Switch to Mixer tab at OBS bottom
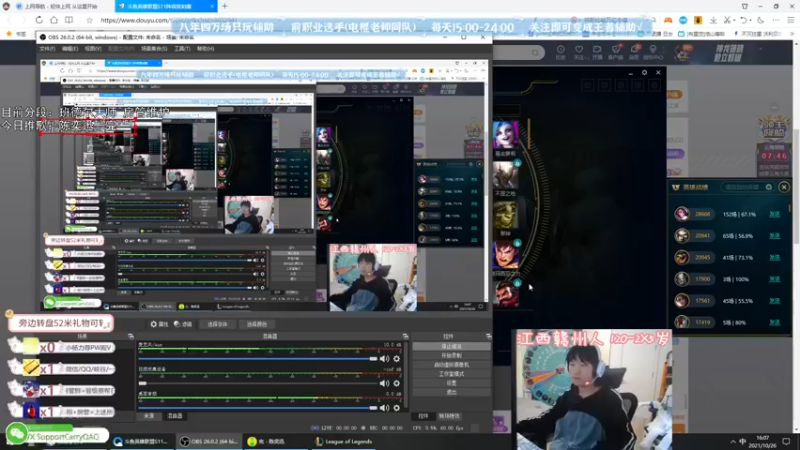 175,416
